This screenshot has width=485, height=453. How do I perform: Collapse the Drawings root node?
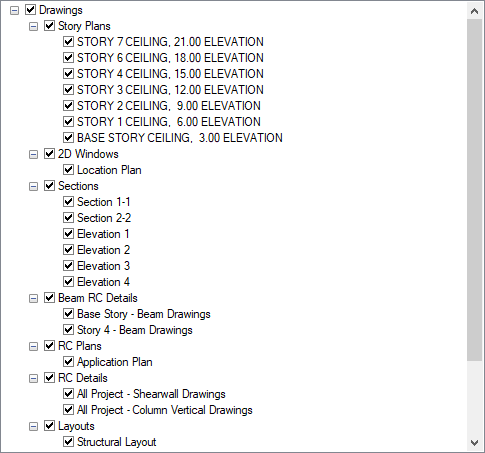pyautogui.click(x=14, y=10)
